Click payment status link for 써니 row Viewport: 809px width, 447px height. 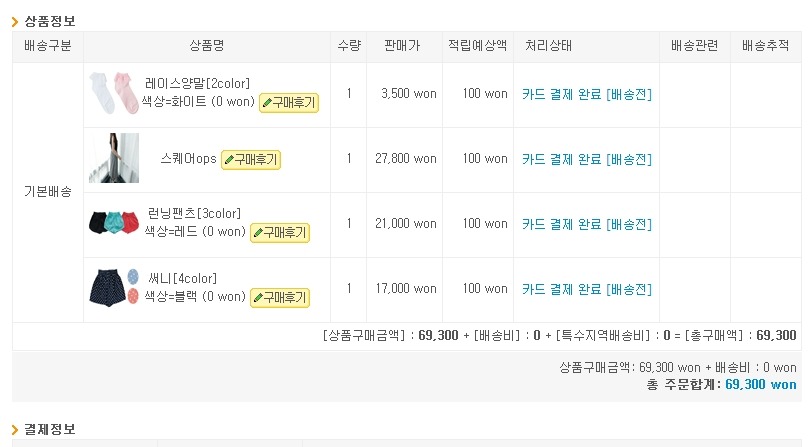pyautogui.click(x=586, y=289)
